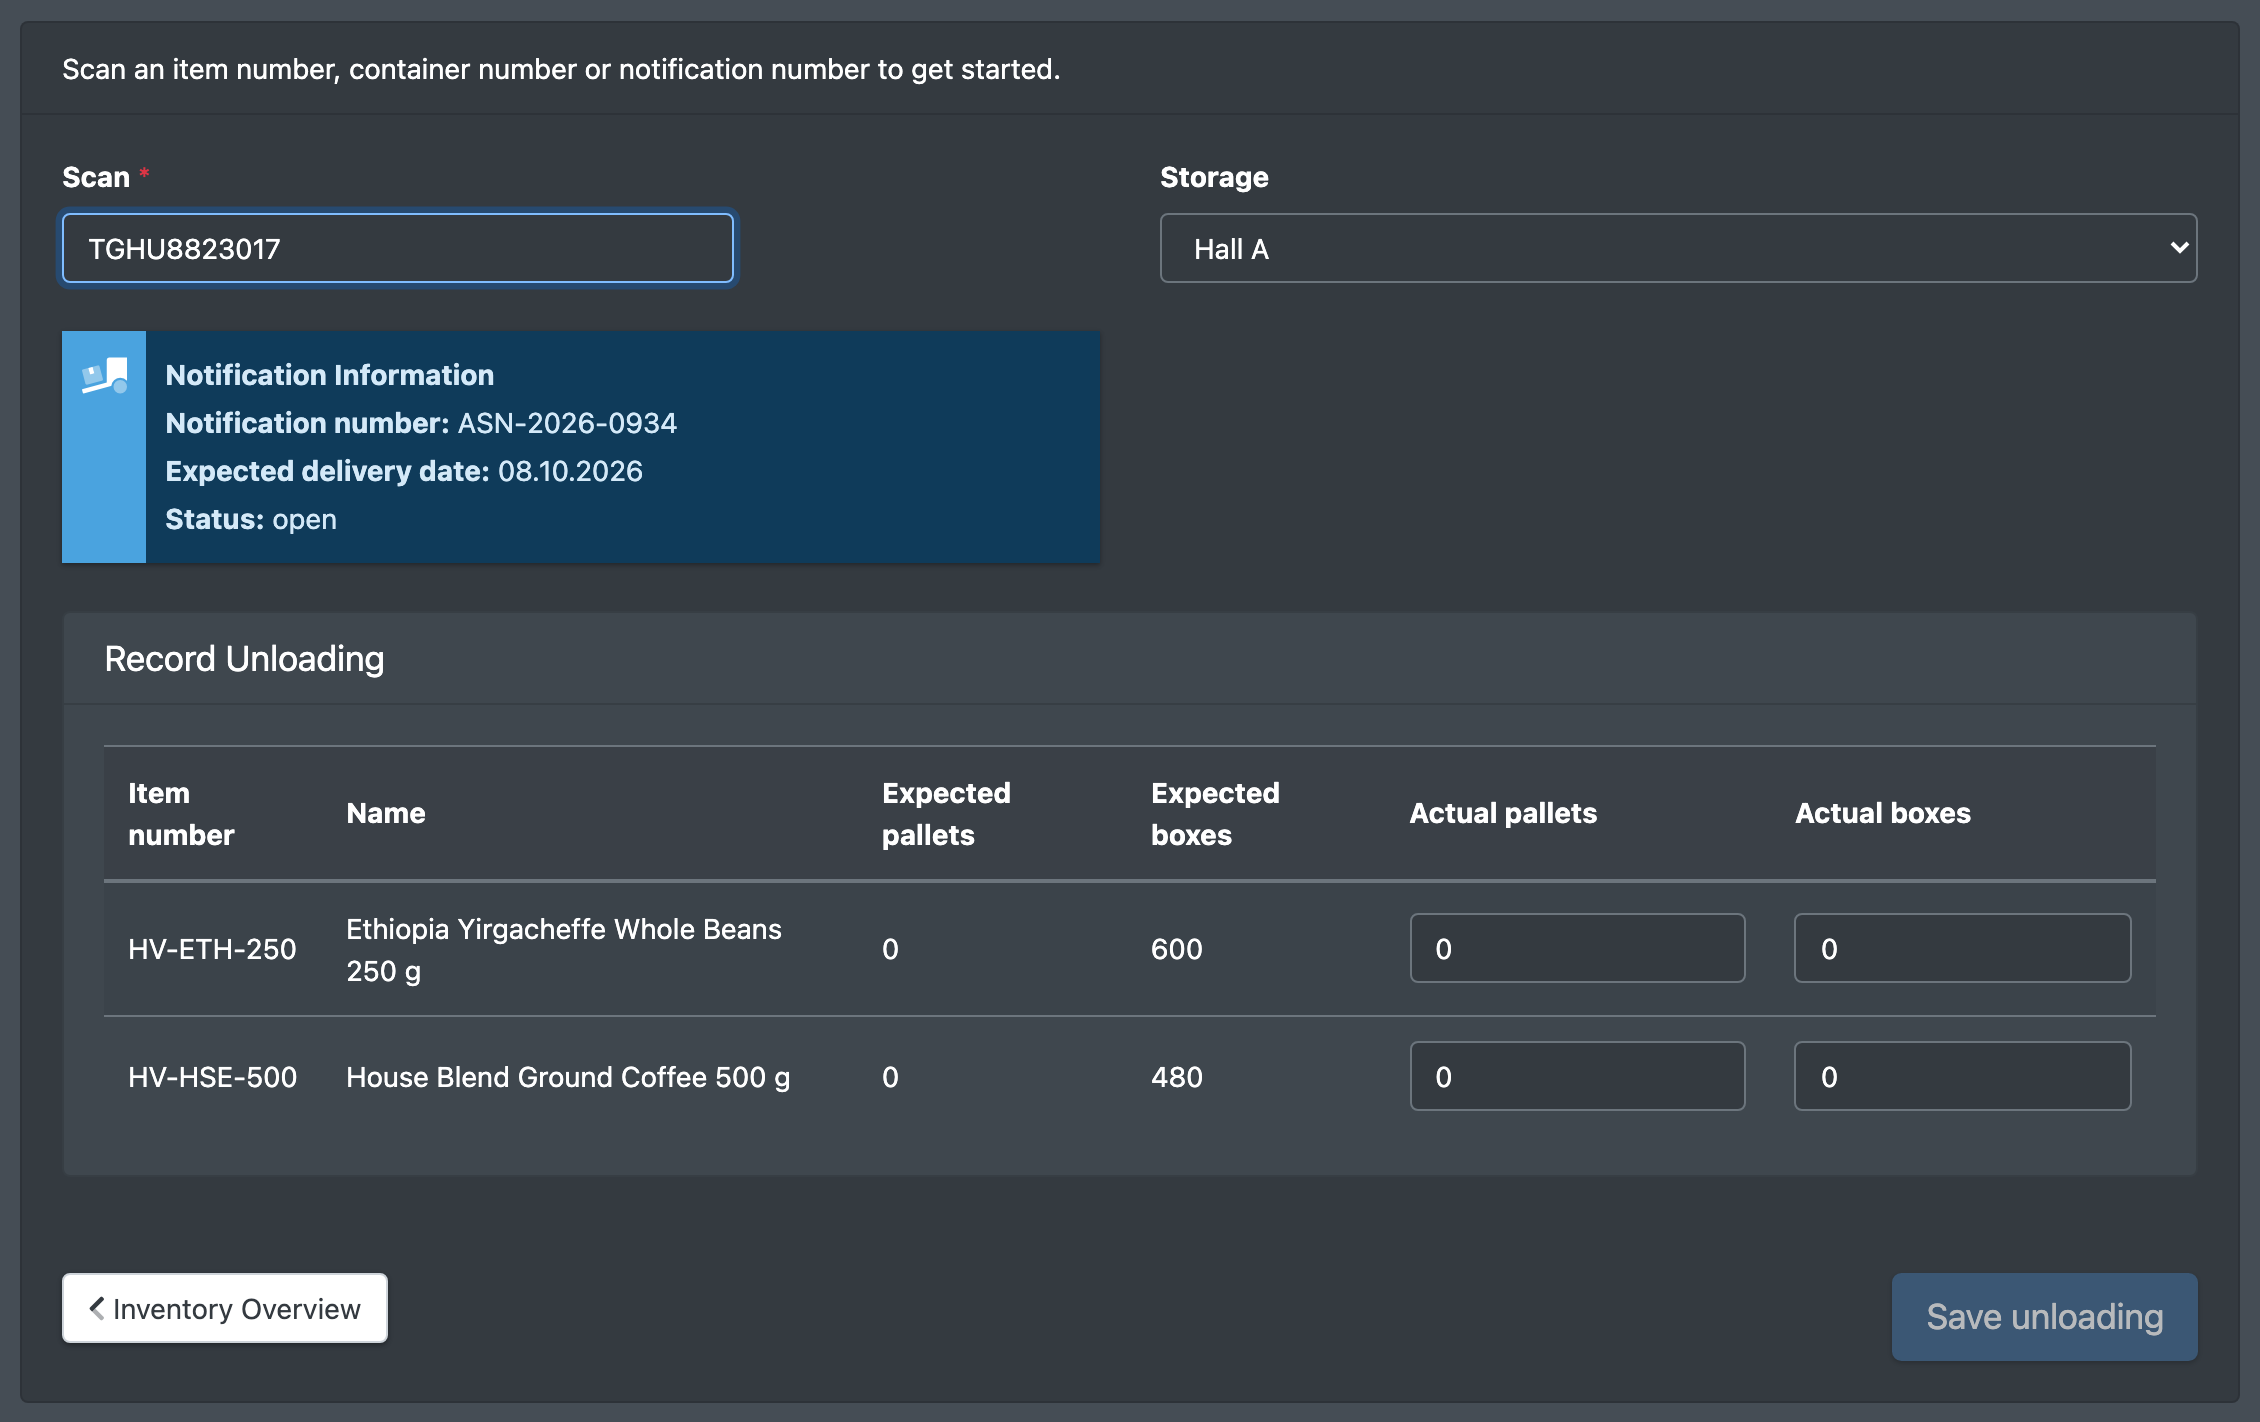Edit actual pallets for HV-ETH-250
This screenshot has width=2260, height=1422.
[1577, 948]
